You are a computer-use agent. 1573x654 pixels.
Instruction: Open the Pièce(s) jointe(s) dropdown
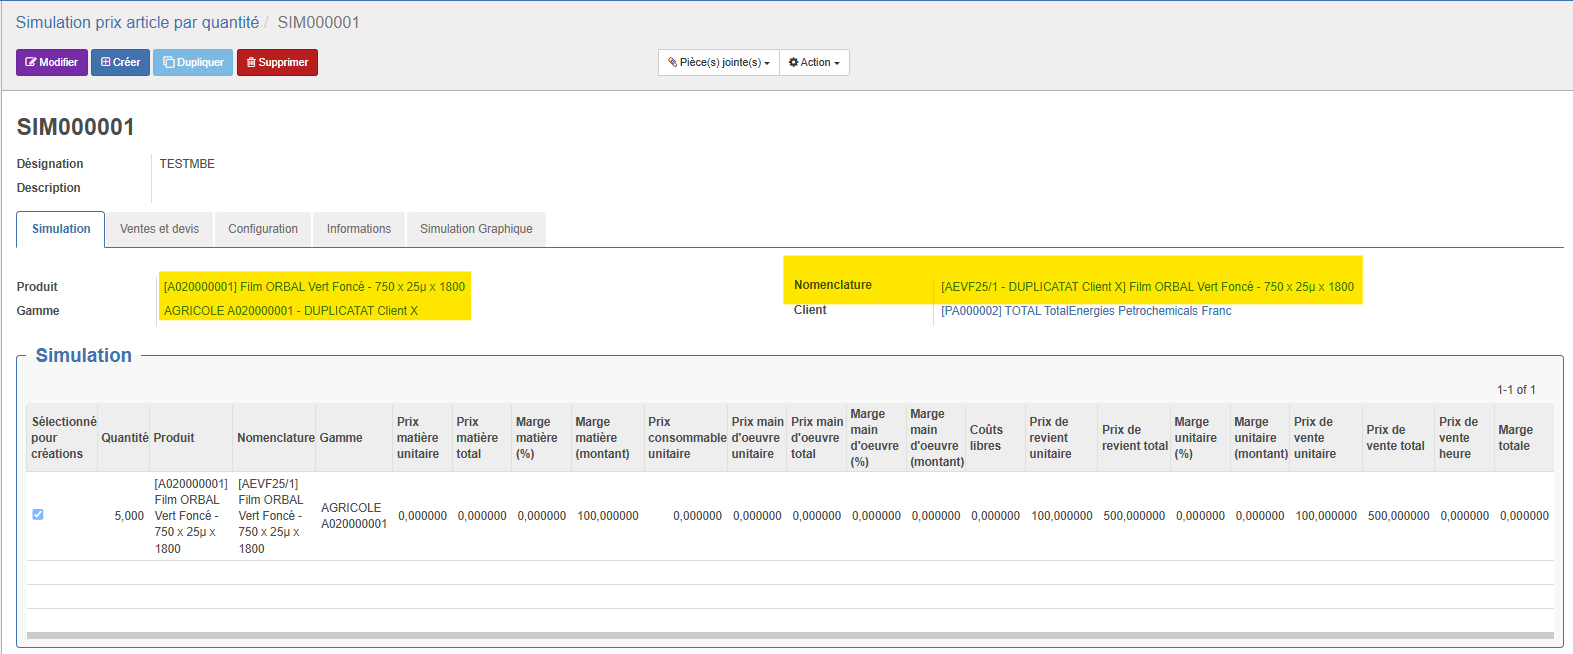point(718,62)
